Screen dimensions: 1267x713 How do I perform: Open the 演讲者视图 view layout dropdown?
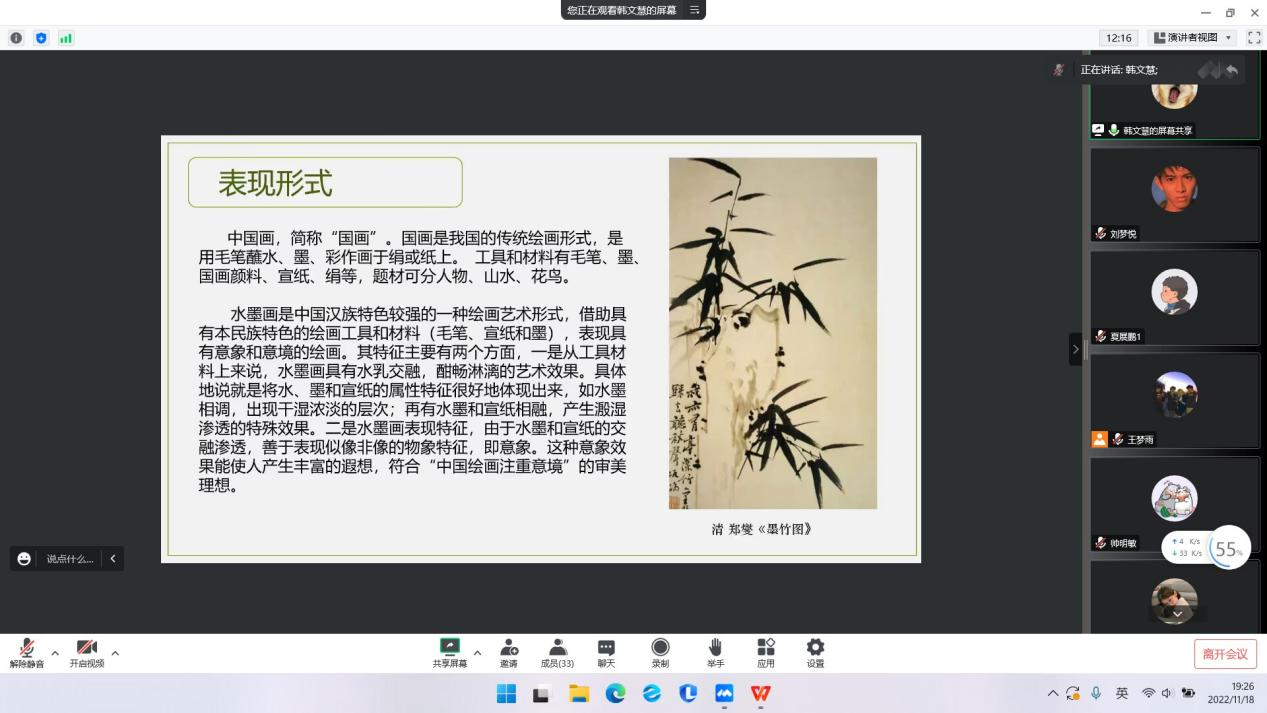[x=1192, y=38]
